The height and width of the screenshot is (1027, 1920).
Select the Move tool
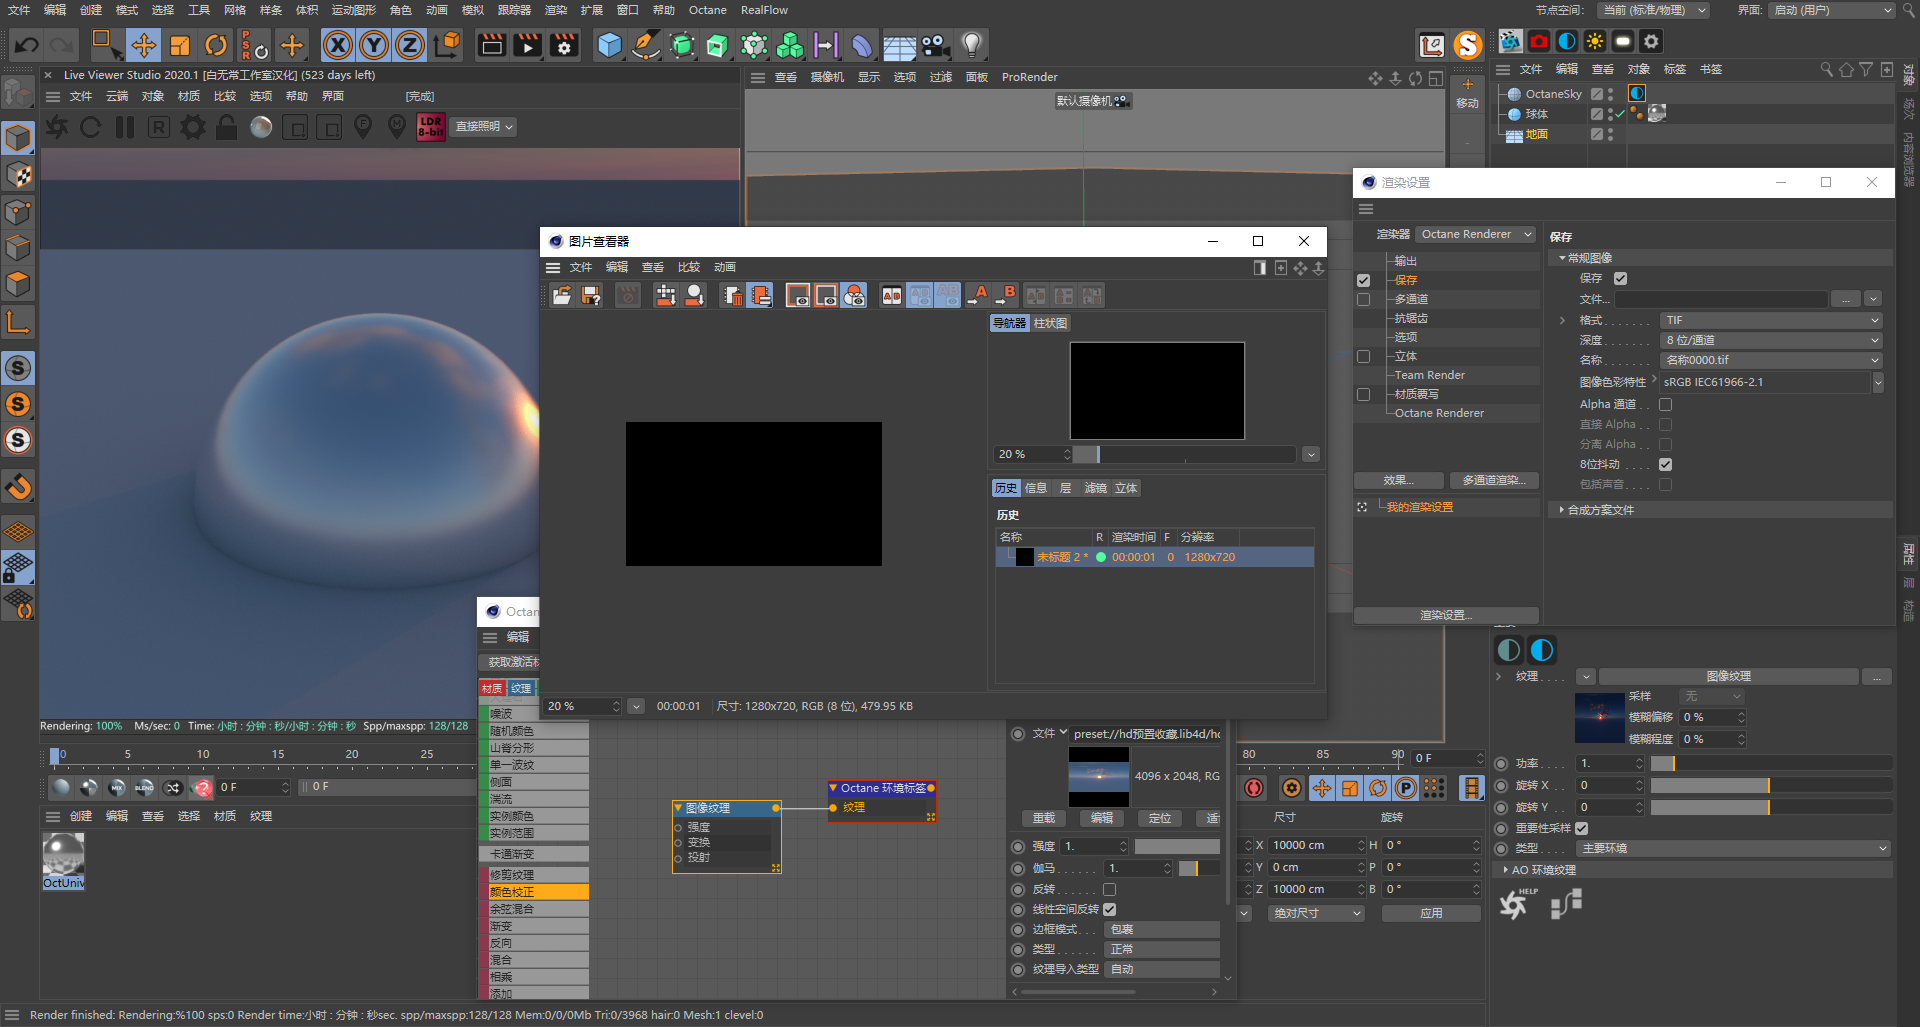tap(144, 45)
